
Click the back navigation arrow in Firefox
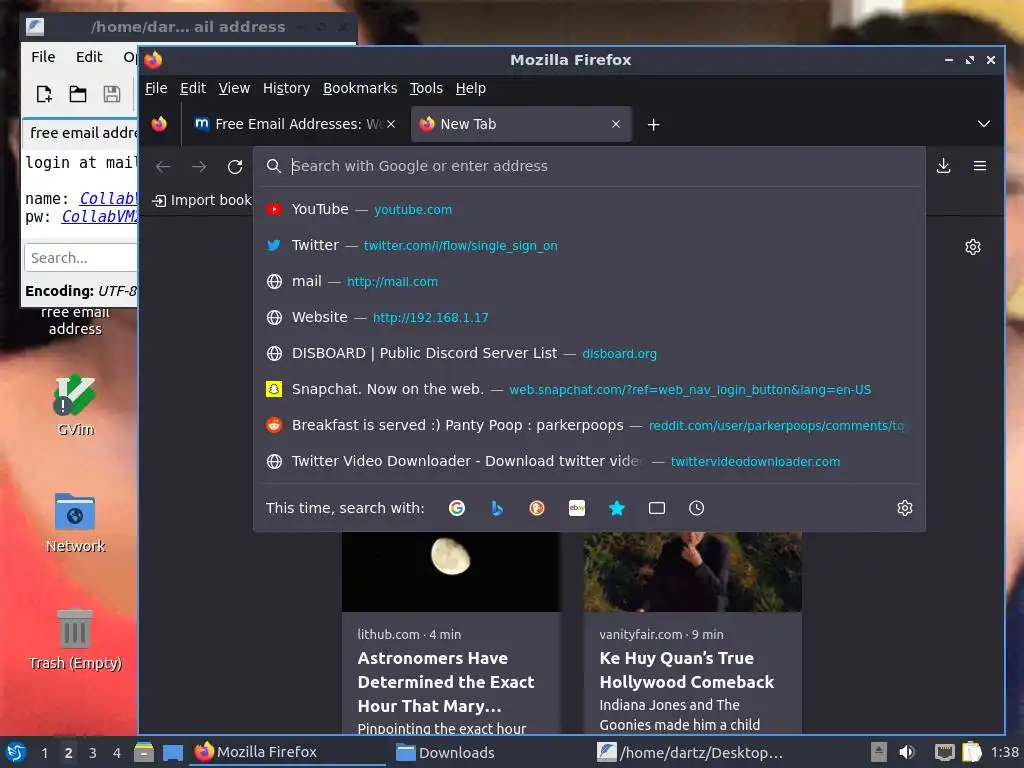[x=163, y=167]
